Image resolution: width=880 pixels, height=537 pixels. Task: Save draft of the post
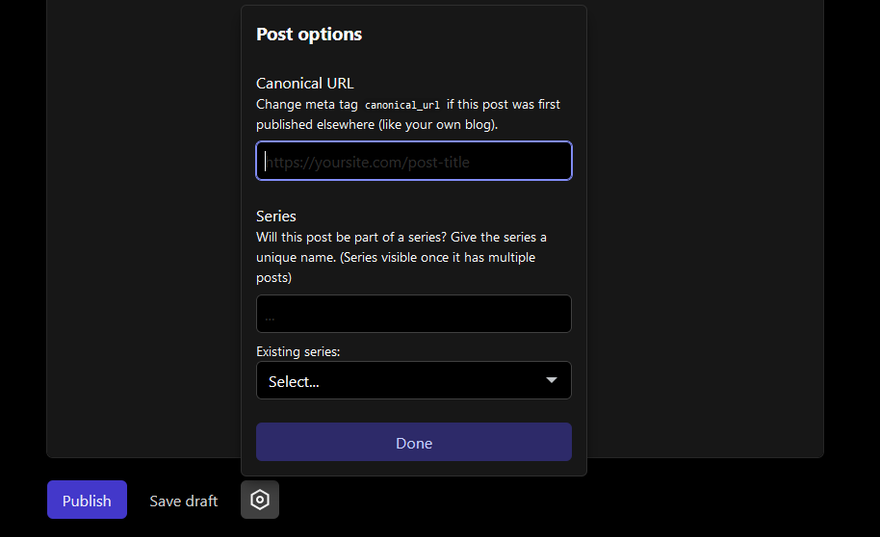[184, 501]
